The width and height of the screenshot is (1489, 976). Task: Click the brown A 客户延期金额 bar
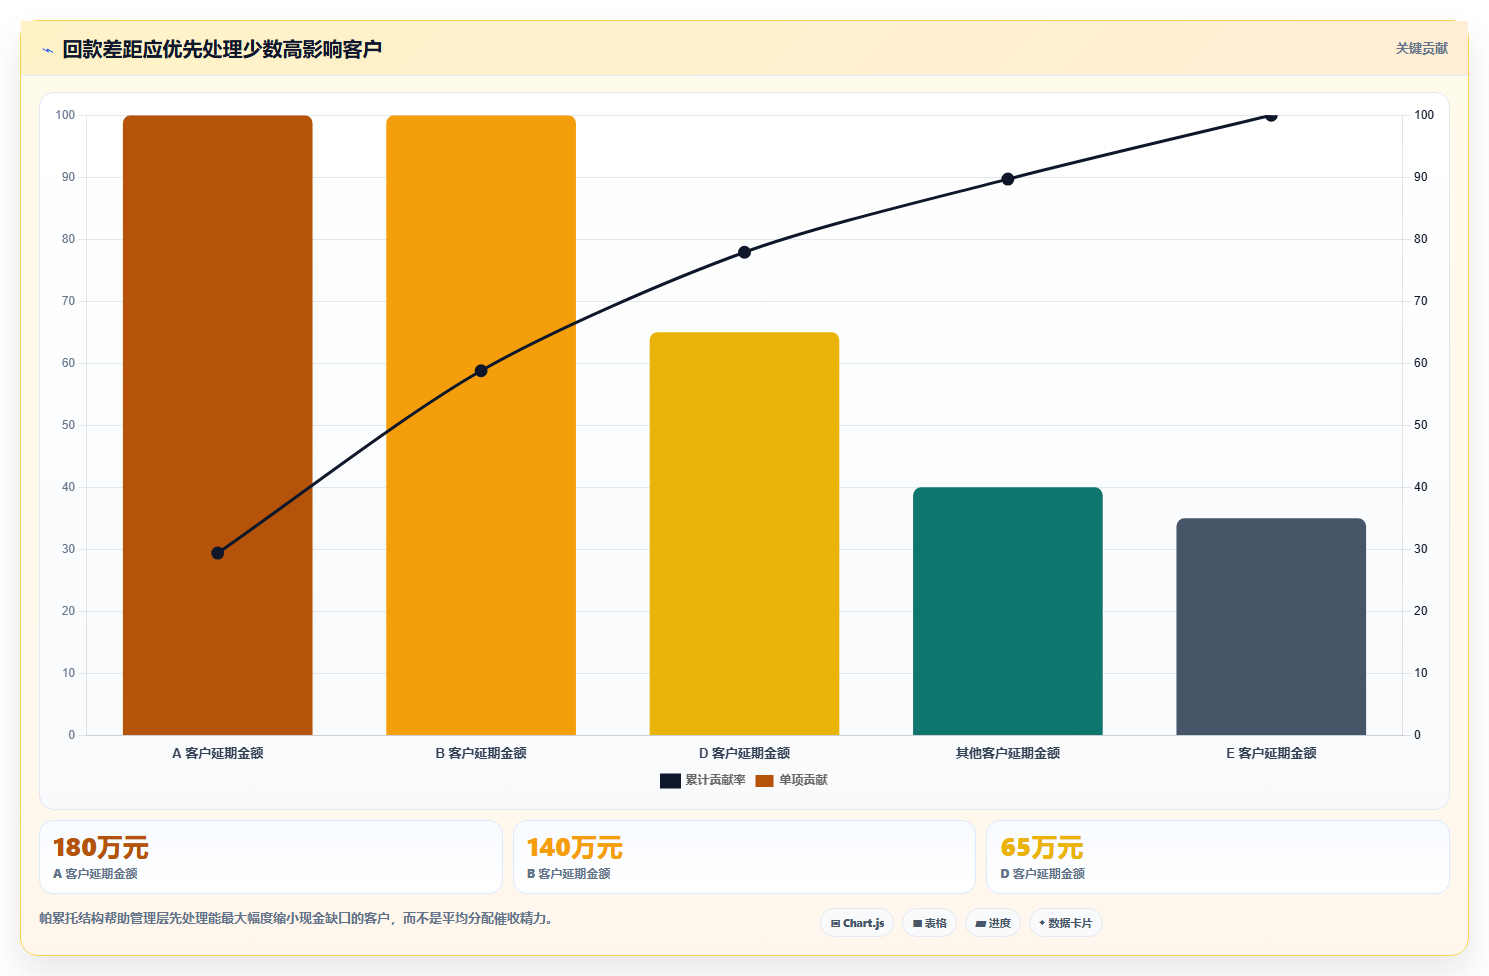tap(218, 425)
